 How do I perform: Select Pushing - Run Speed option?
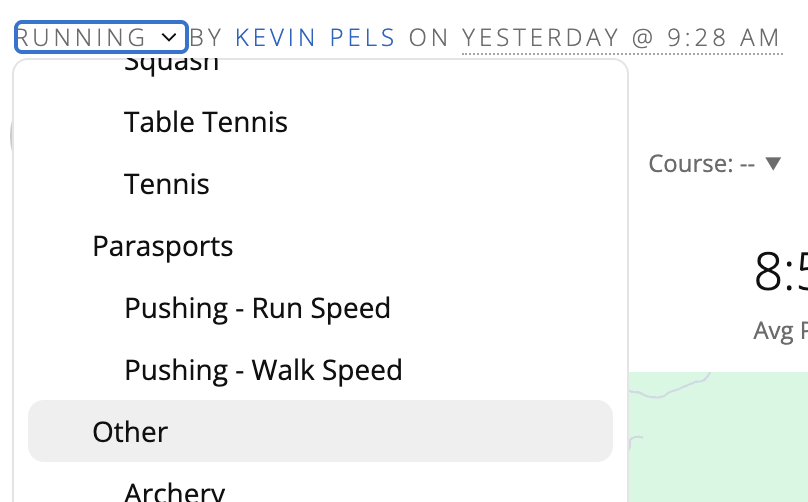tap(257, 308)
